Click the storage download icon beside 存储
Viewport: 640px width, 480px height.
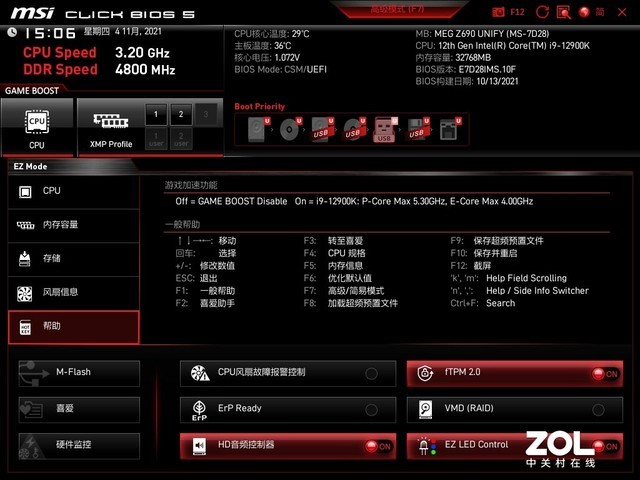[24, 259]
